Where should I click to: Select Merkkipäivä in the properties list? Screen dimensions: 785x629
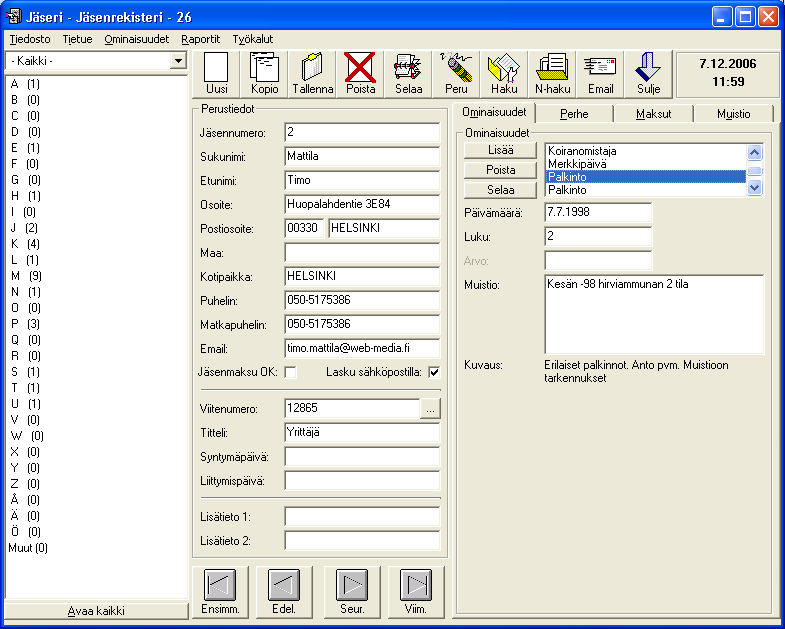click(645, 164)
